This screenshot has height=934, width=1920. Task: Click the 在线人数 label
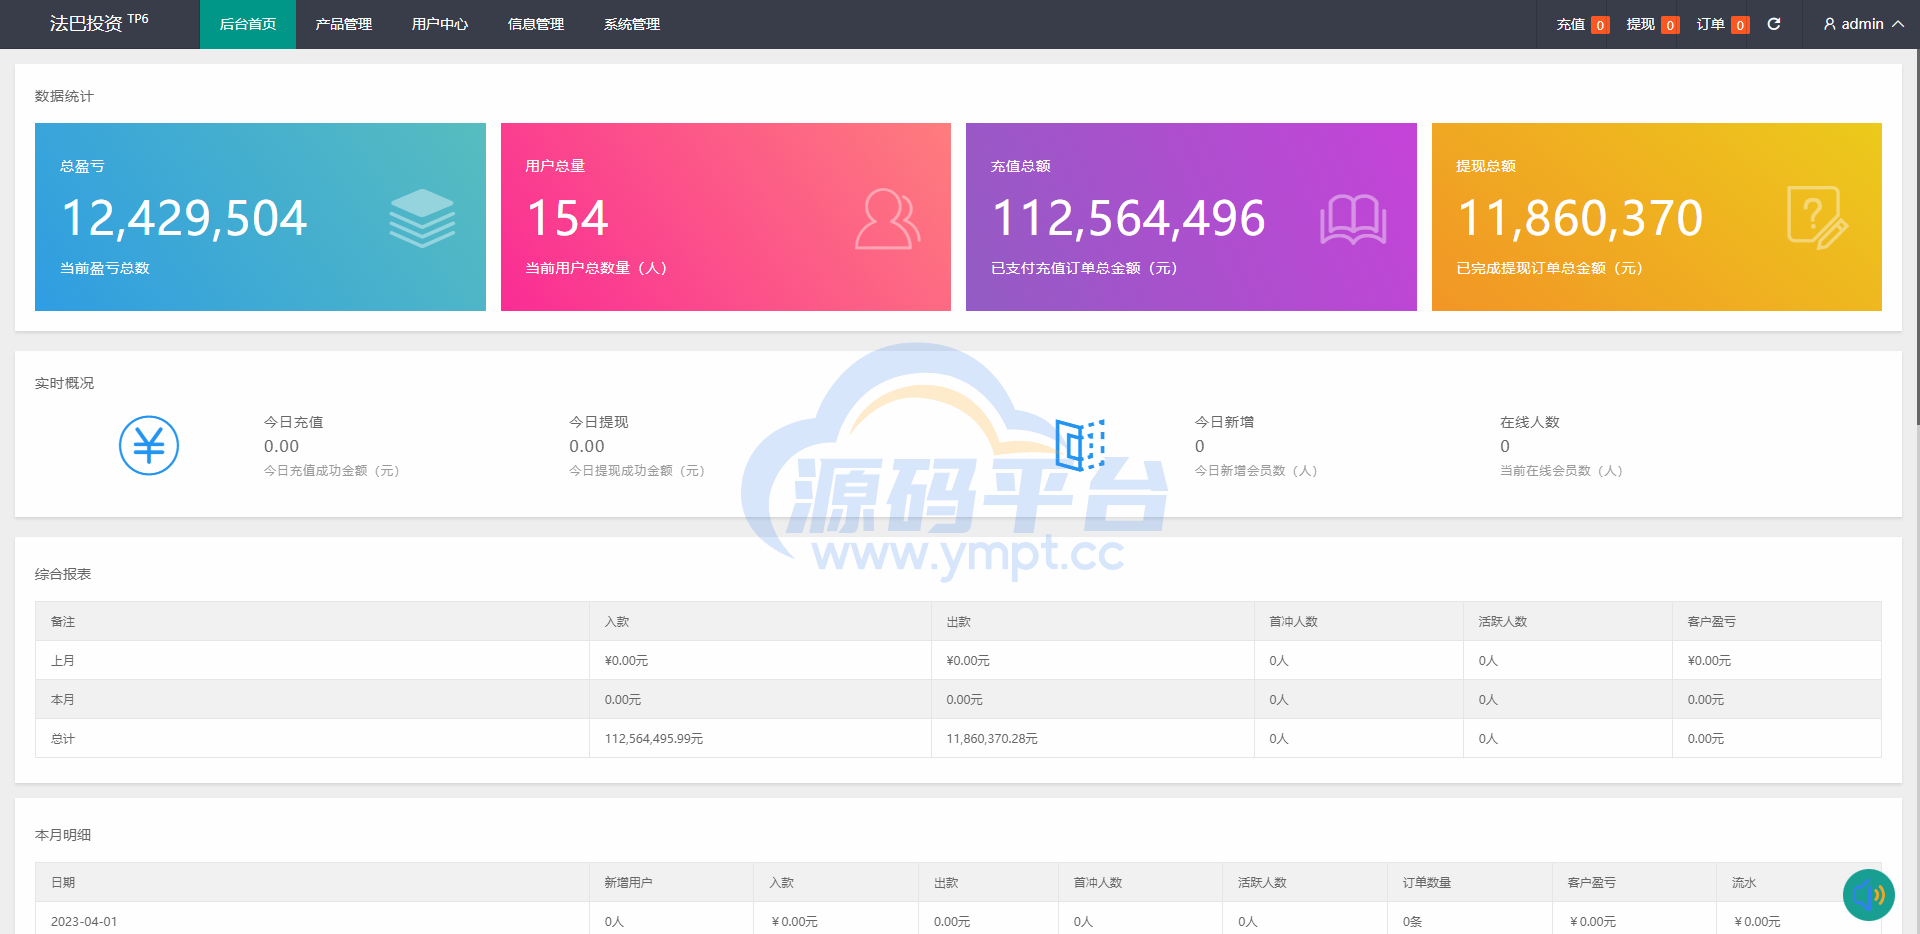click(x=1530, y=422)
